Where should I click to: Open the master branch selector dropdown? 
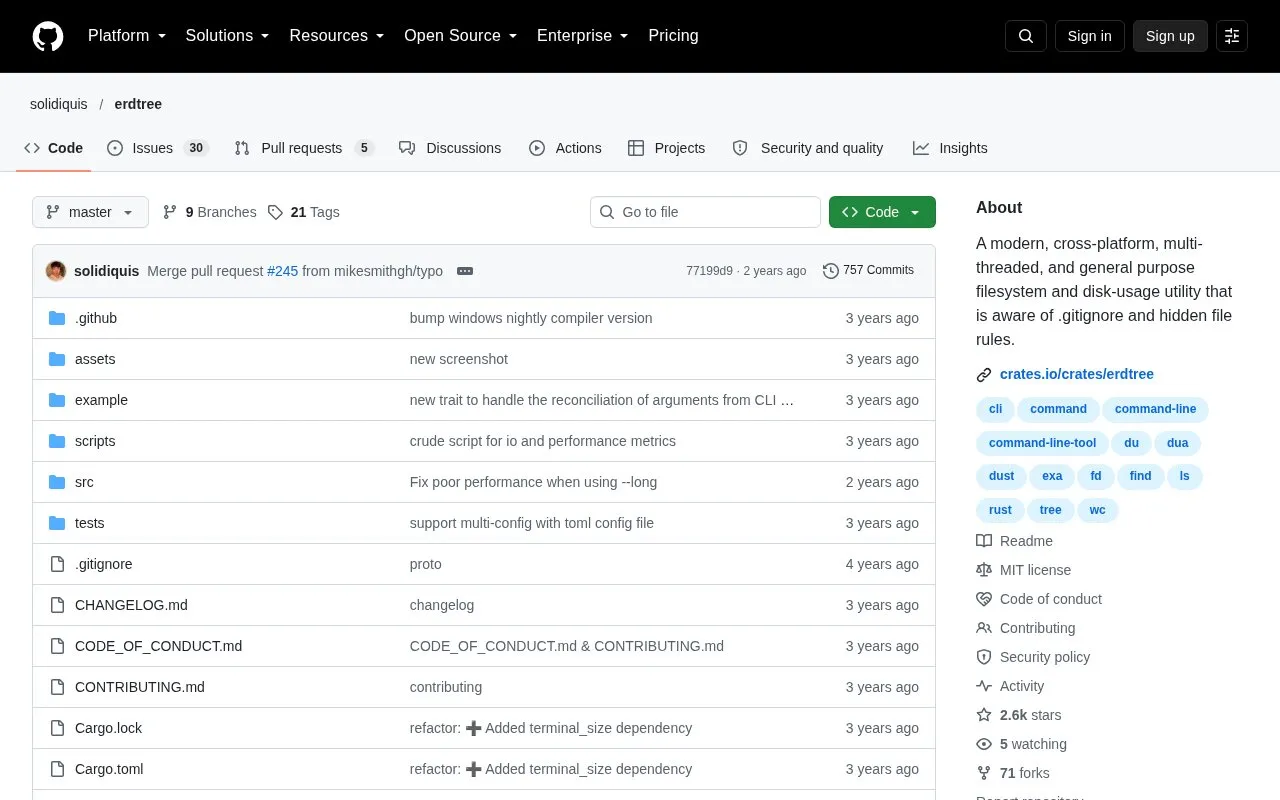pos(90,212)
